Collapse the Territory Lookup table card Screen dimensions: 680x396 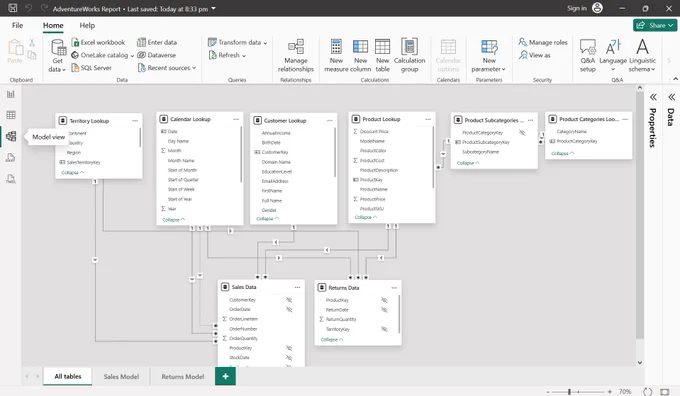pyautogui.click(x=72, y=172)
